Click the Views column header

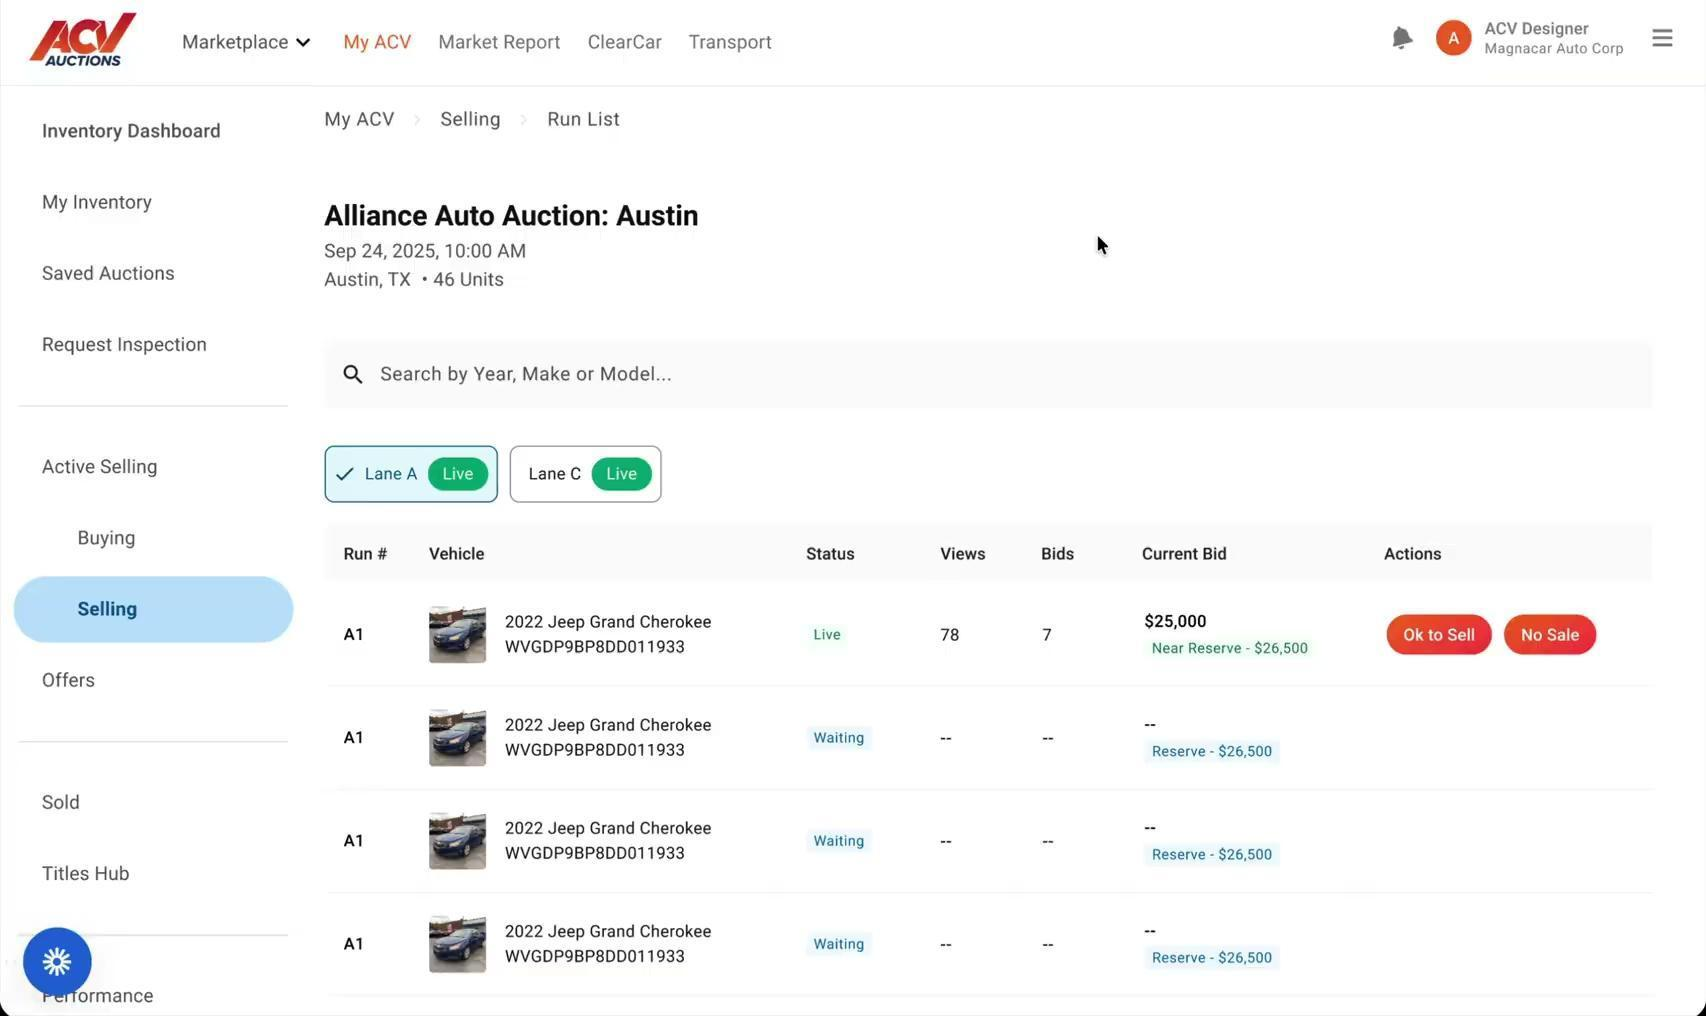tap(962, 554)
